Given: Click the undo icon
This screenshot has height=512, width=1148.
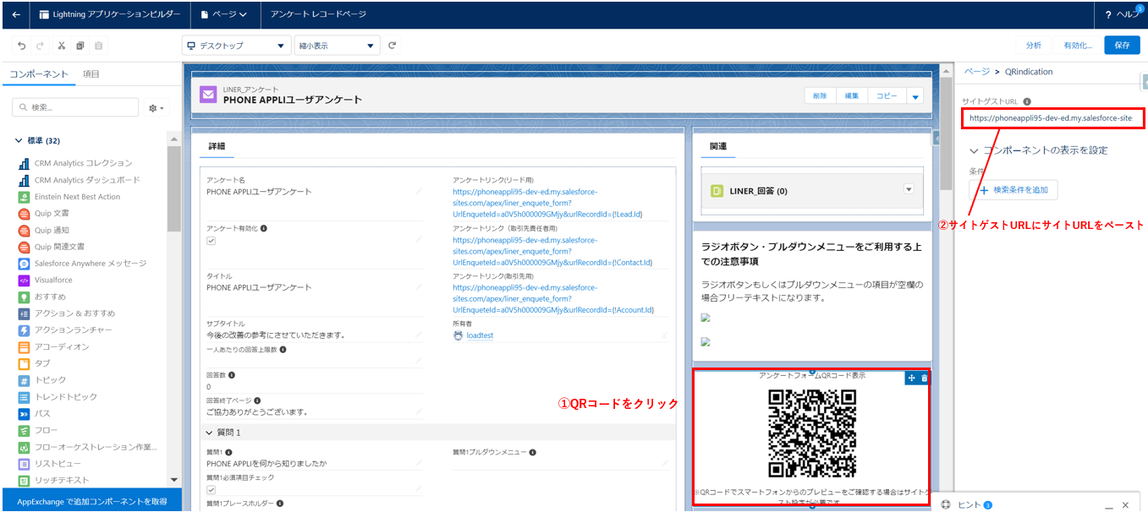Looking at the screenshot, I should coord(21,45).
